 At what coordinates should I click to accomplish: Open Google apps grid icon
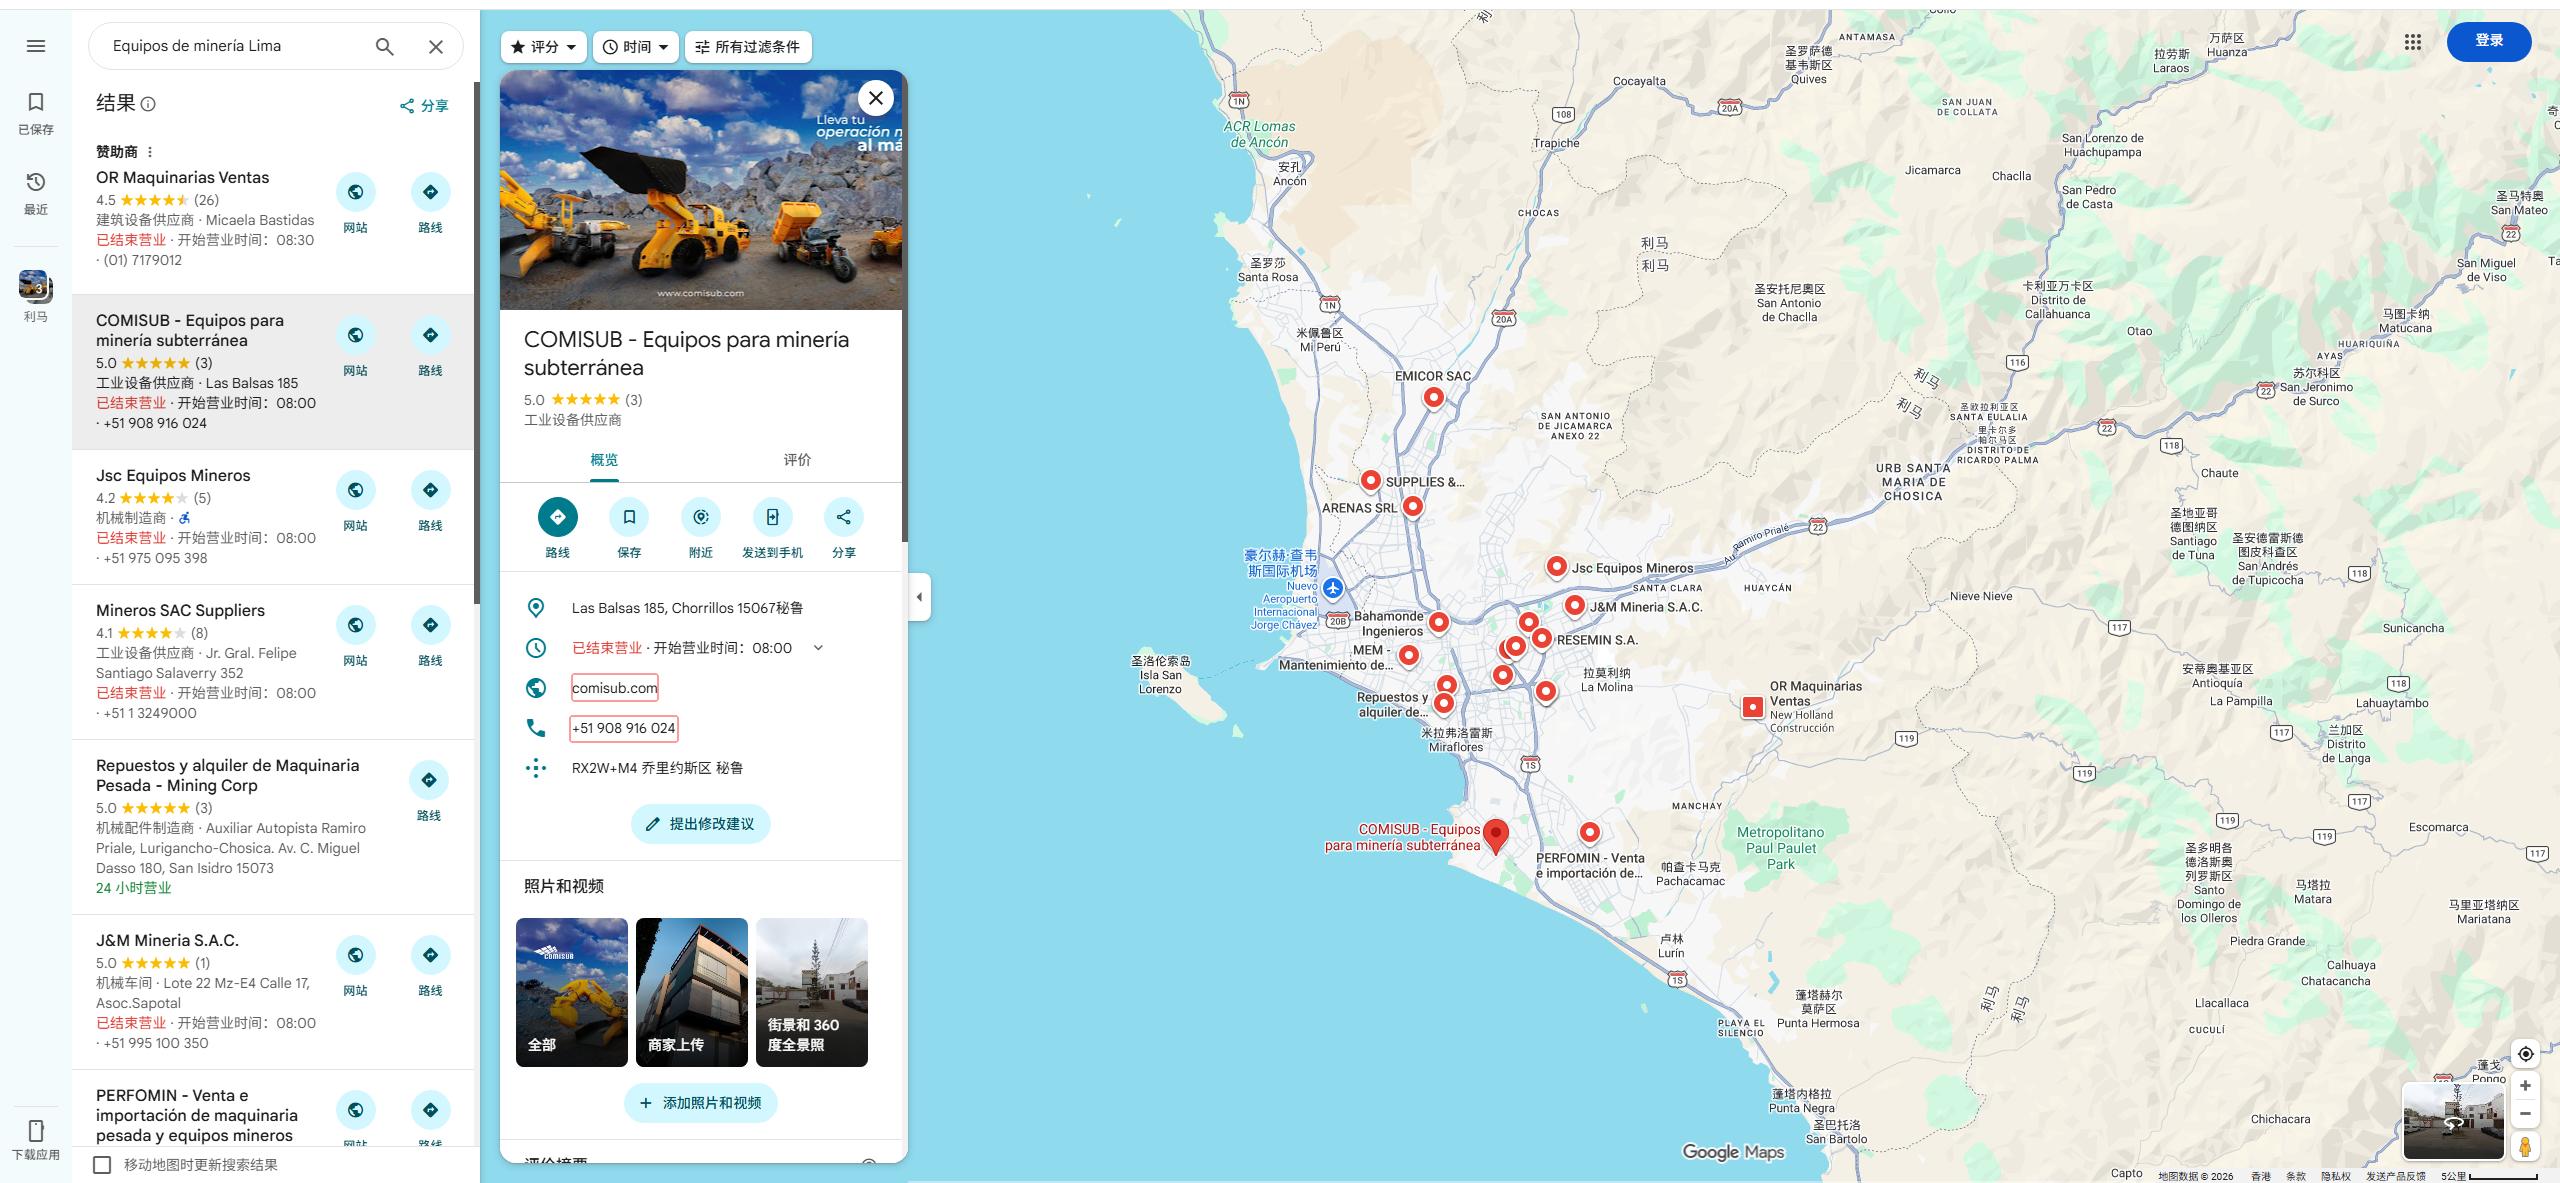point(2413,42)
